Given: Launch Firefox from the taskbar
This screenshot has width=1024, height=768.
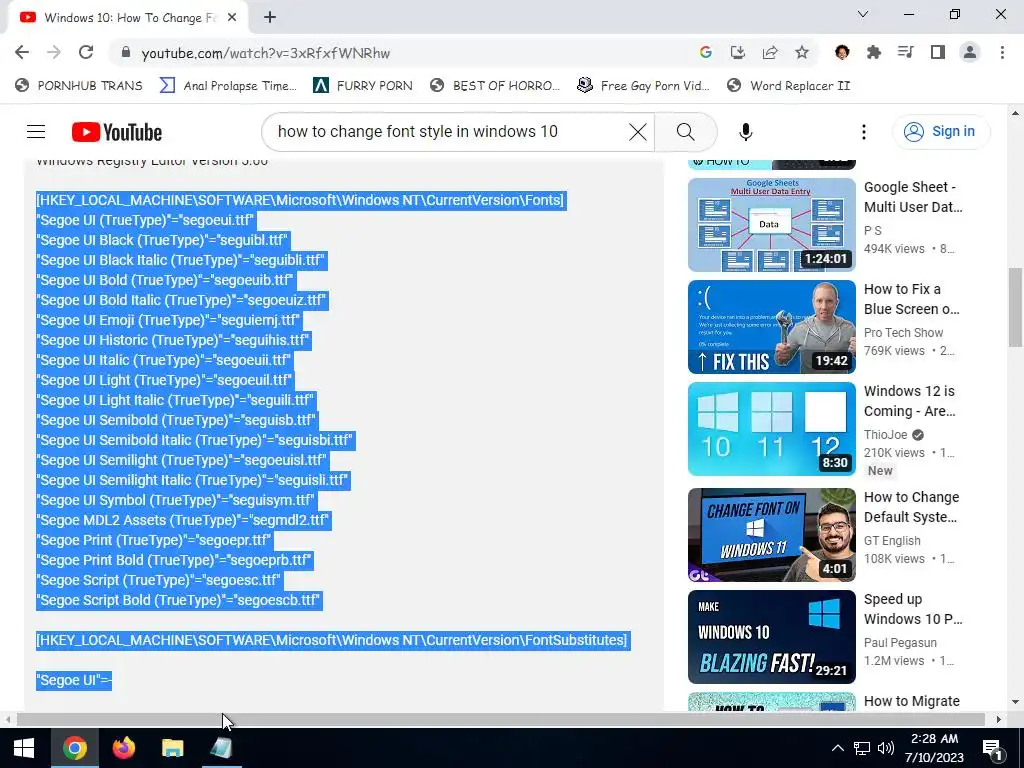Looking at the screenshot, I should 123,748.
